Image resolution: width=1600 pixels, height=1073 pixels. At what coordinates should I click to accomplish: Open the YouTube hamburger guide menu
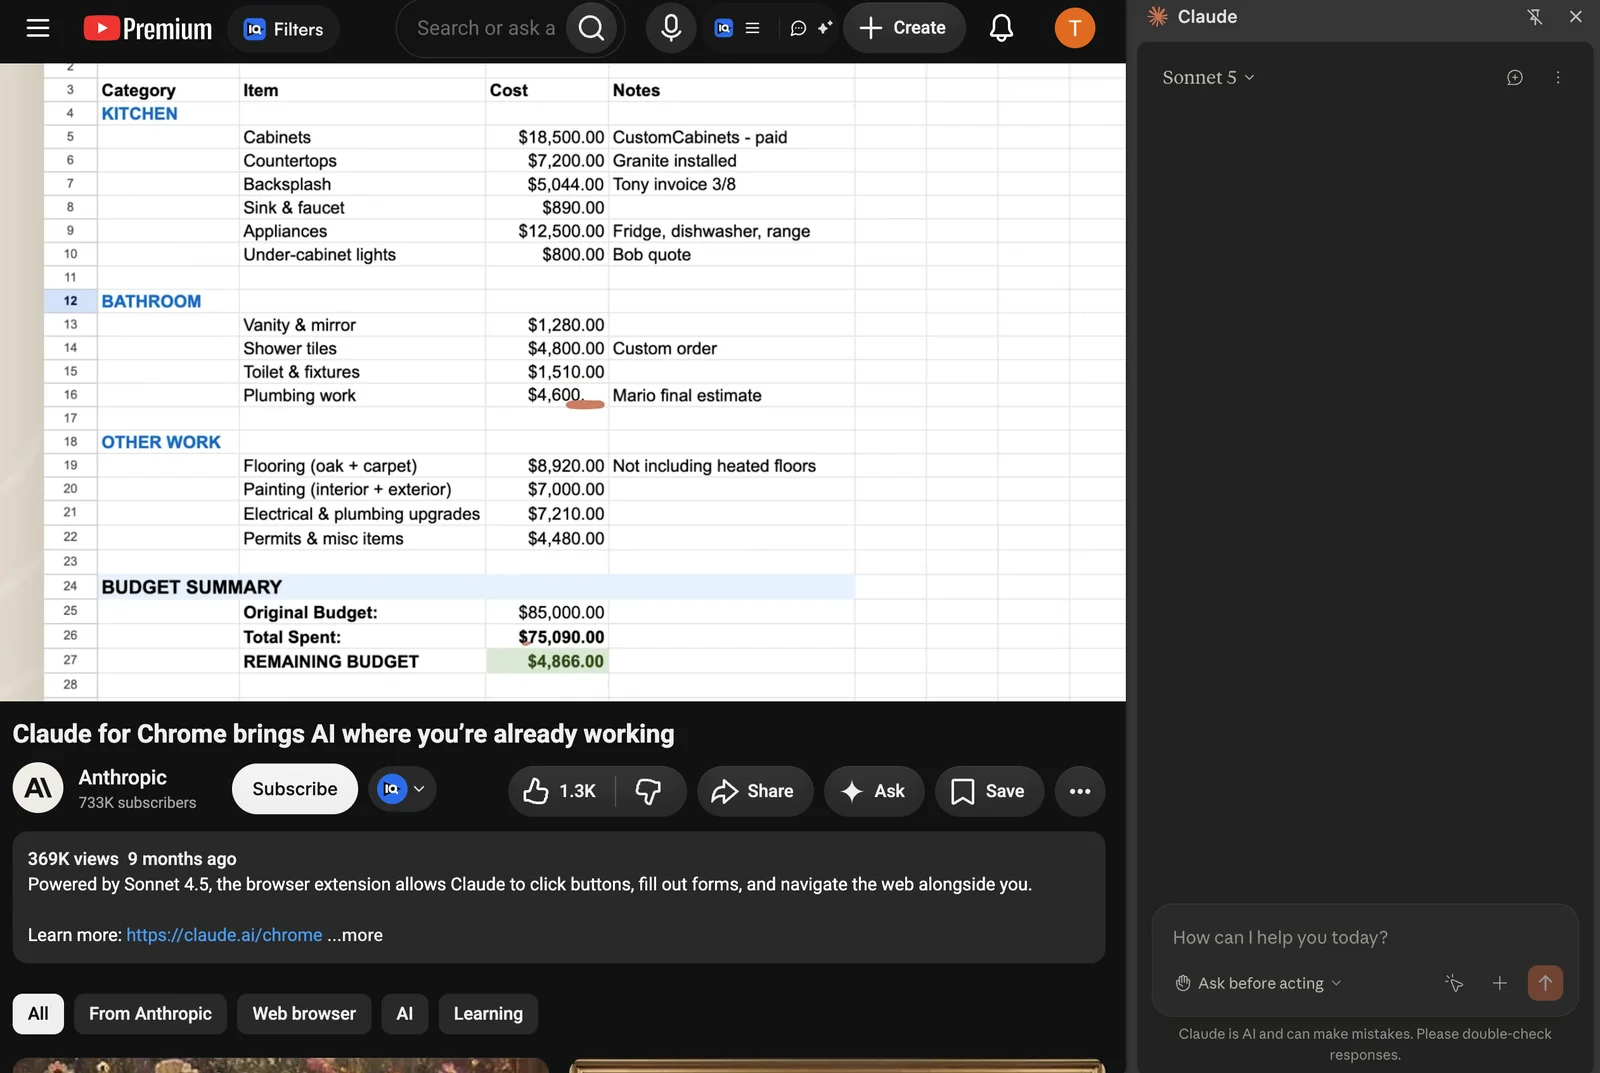(x=38, y=28)
